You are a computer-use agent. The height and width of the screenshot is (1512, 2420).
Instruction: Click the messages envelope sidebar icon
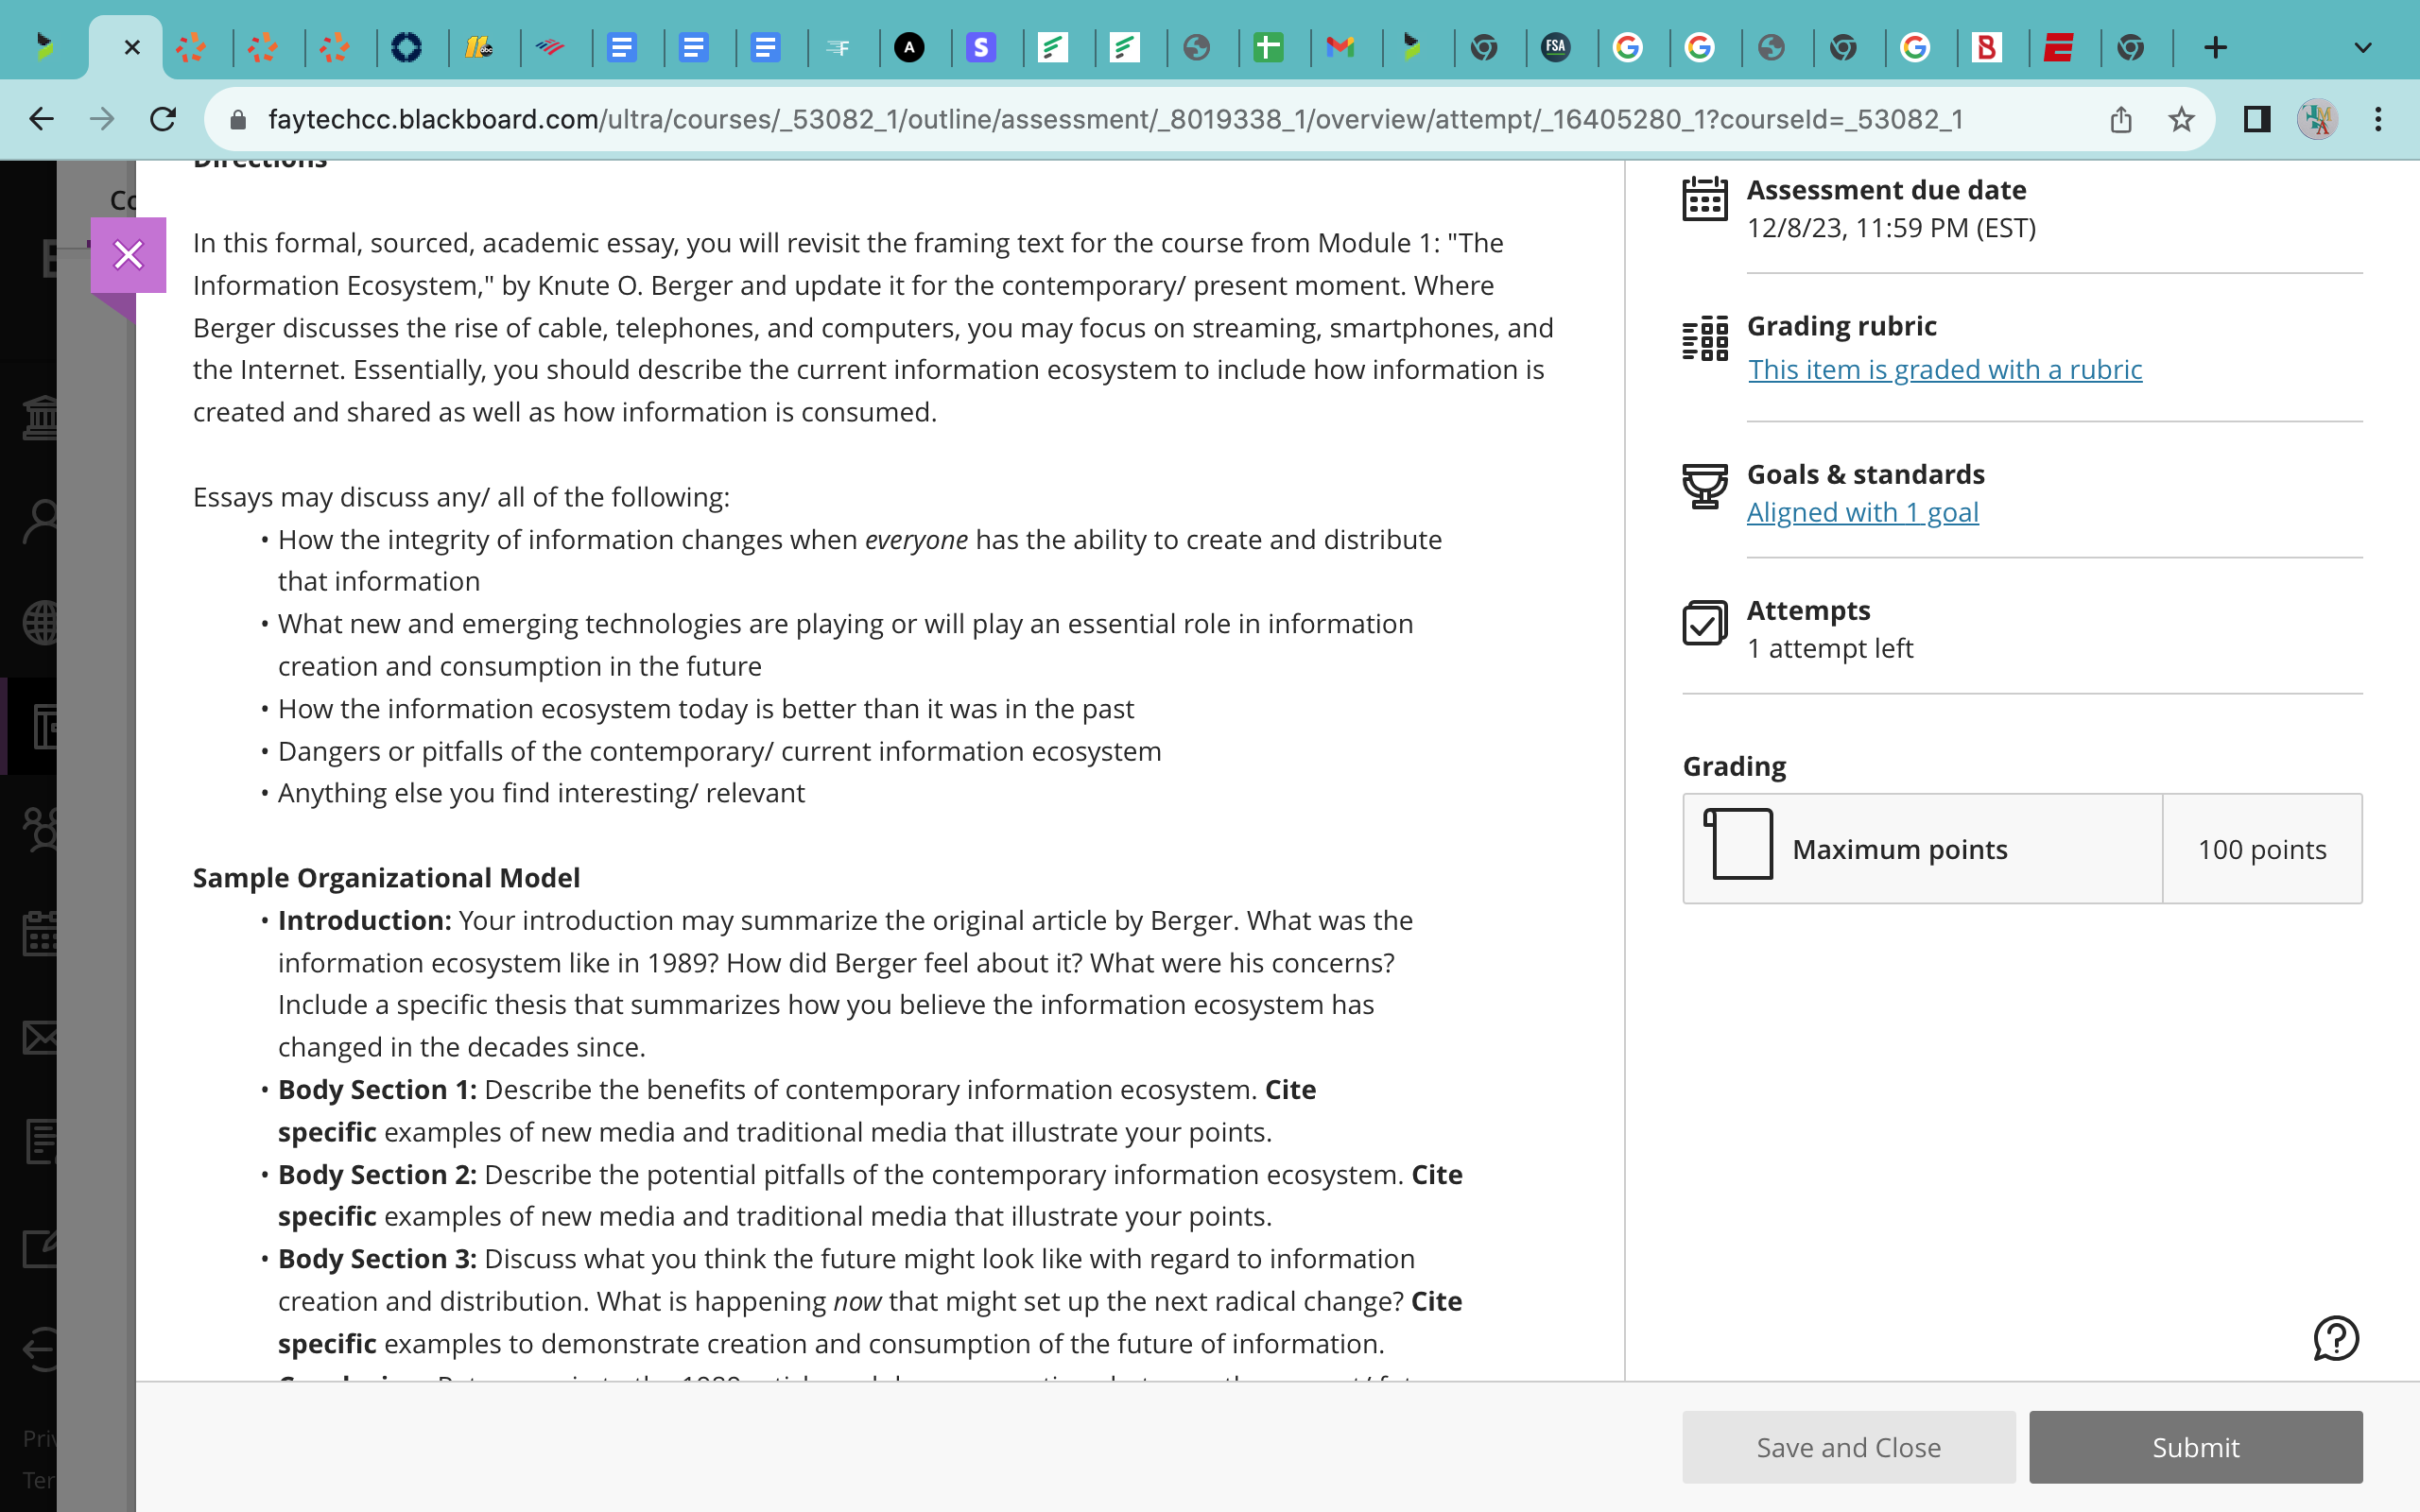(x=40, y=1037)
